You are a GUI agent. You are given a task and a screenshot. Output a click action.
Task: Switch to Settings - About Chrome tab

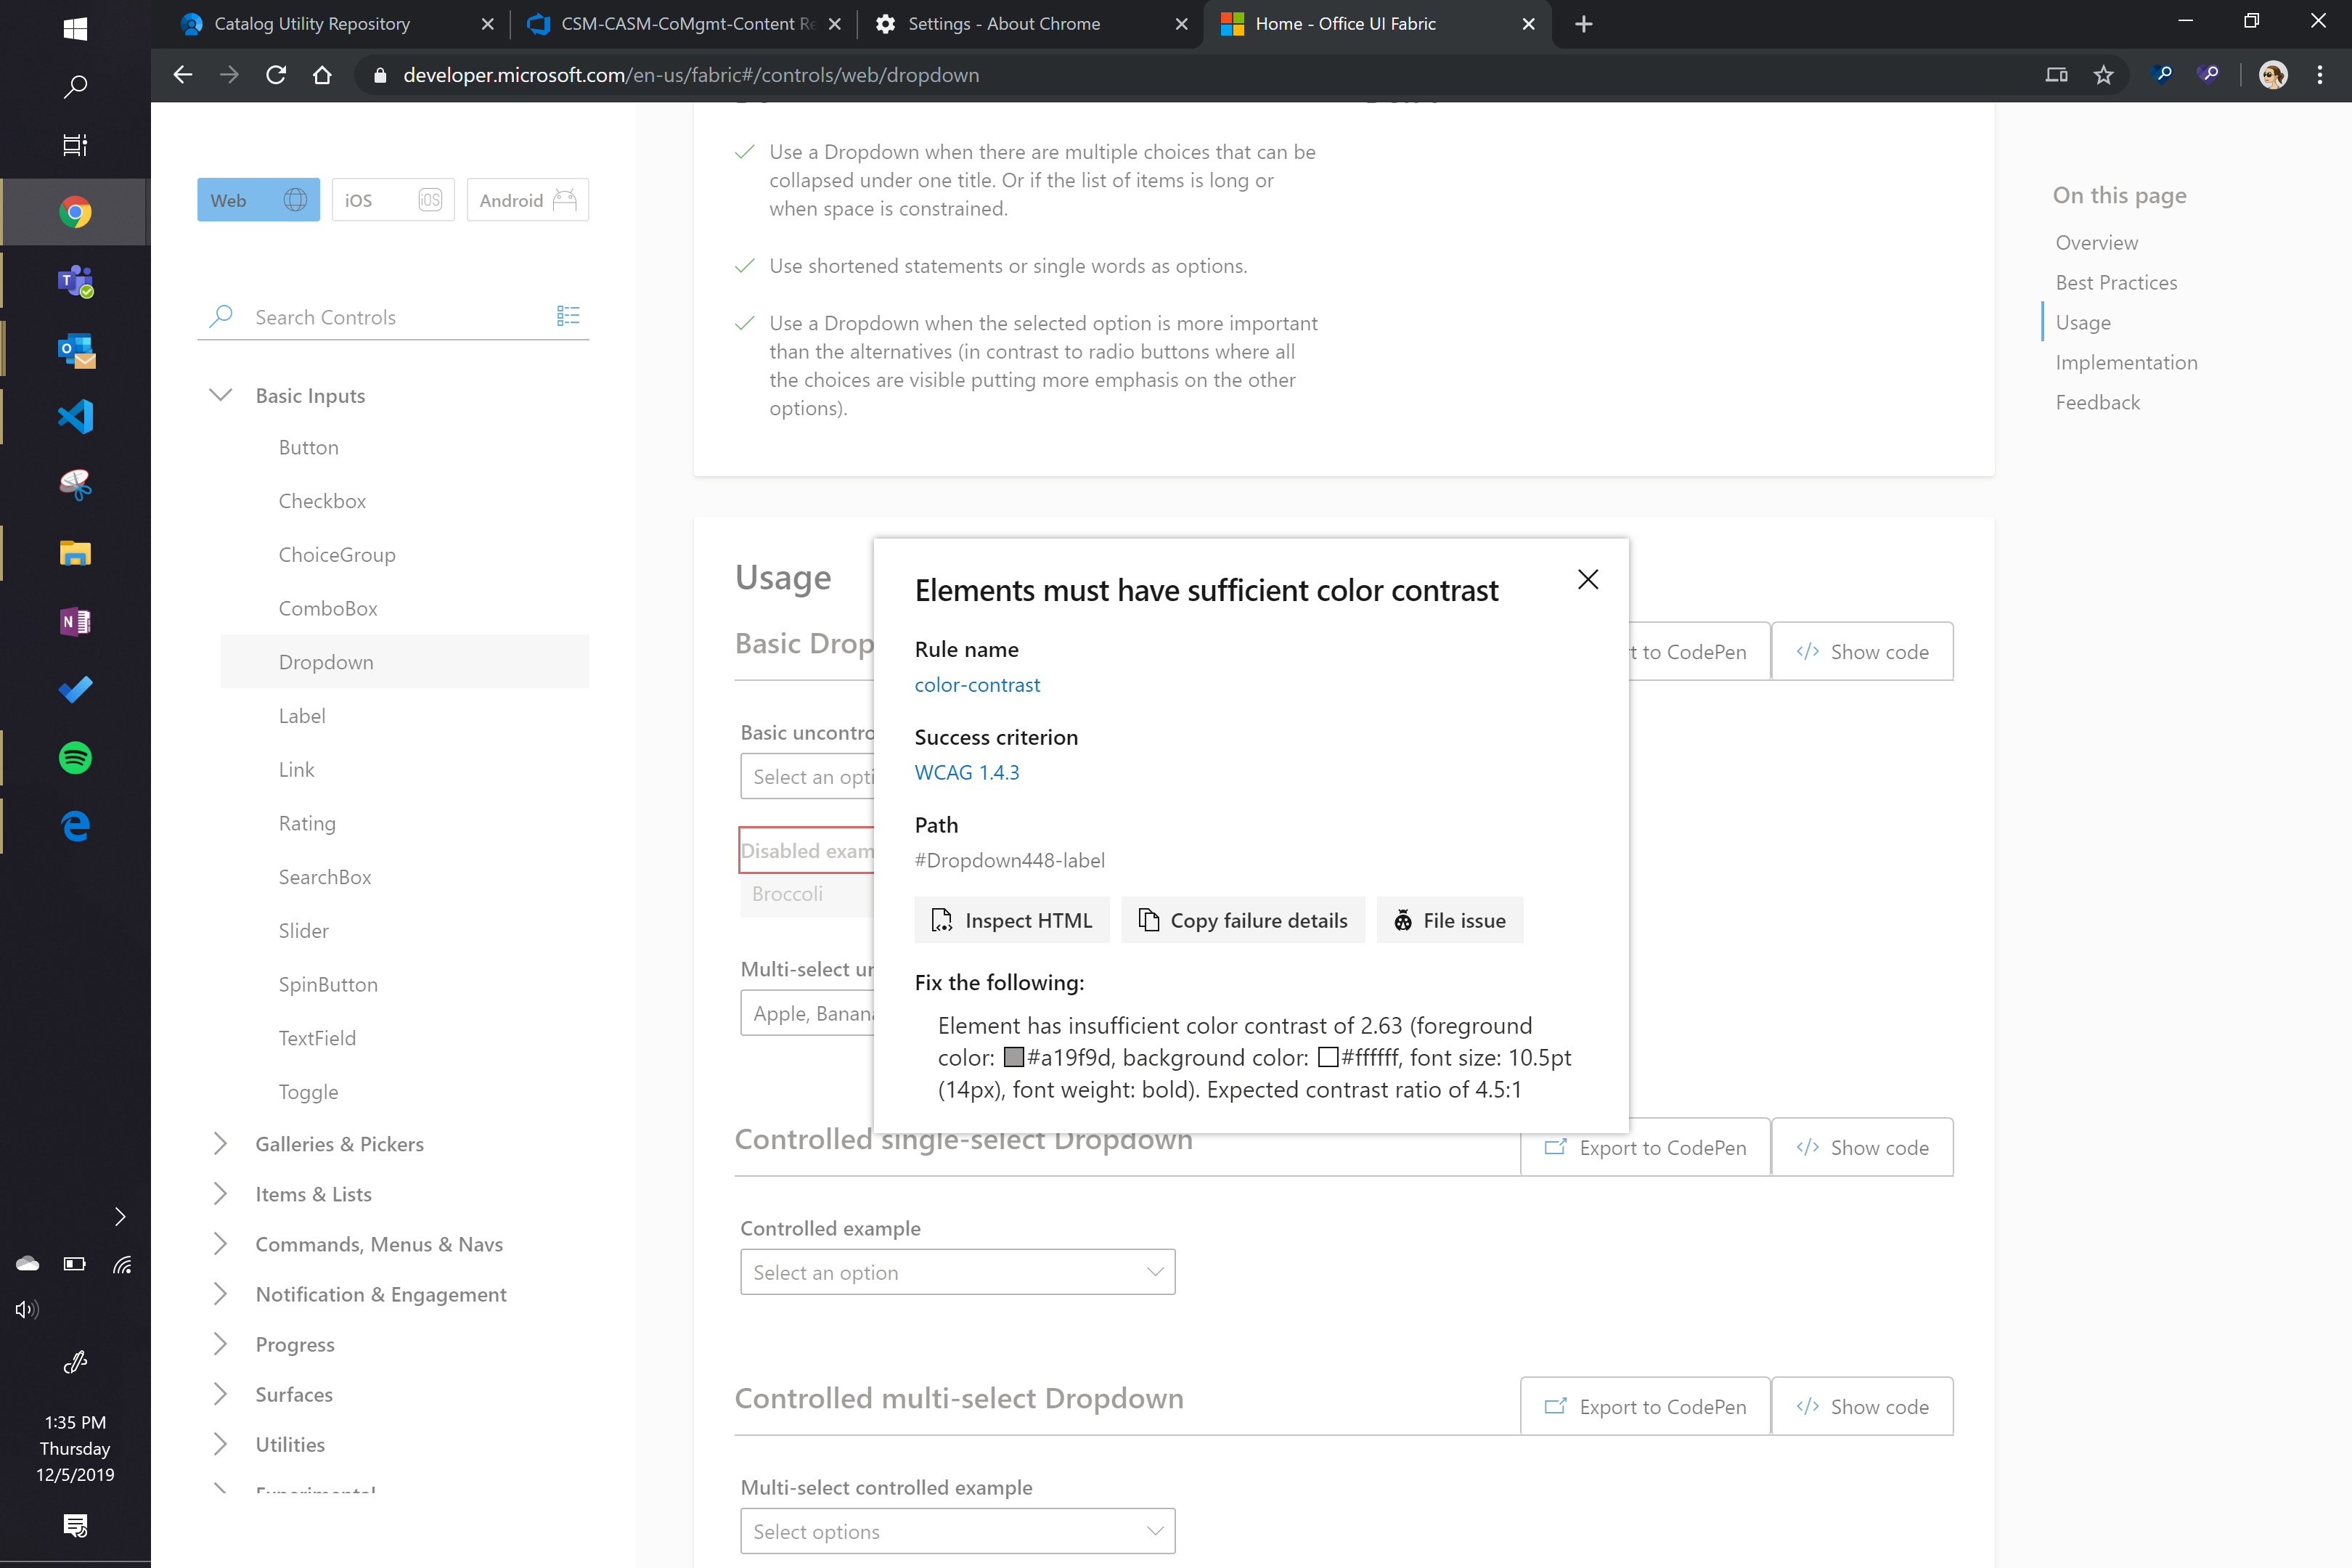(x=1004, y=24)
